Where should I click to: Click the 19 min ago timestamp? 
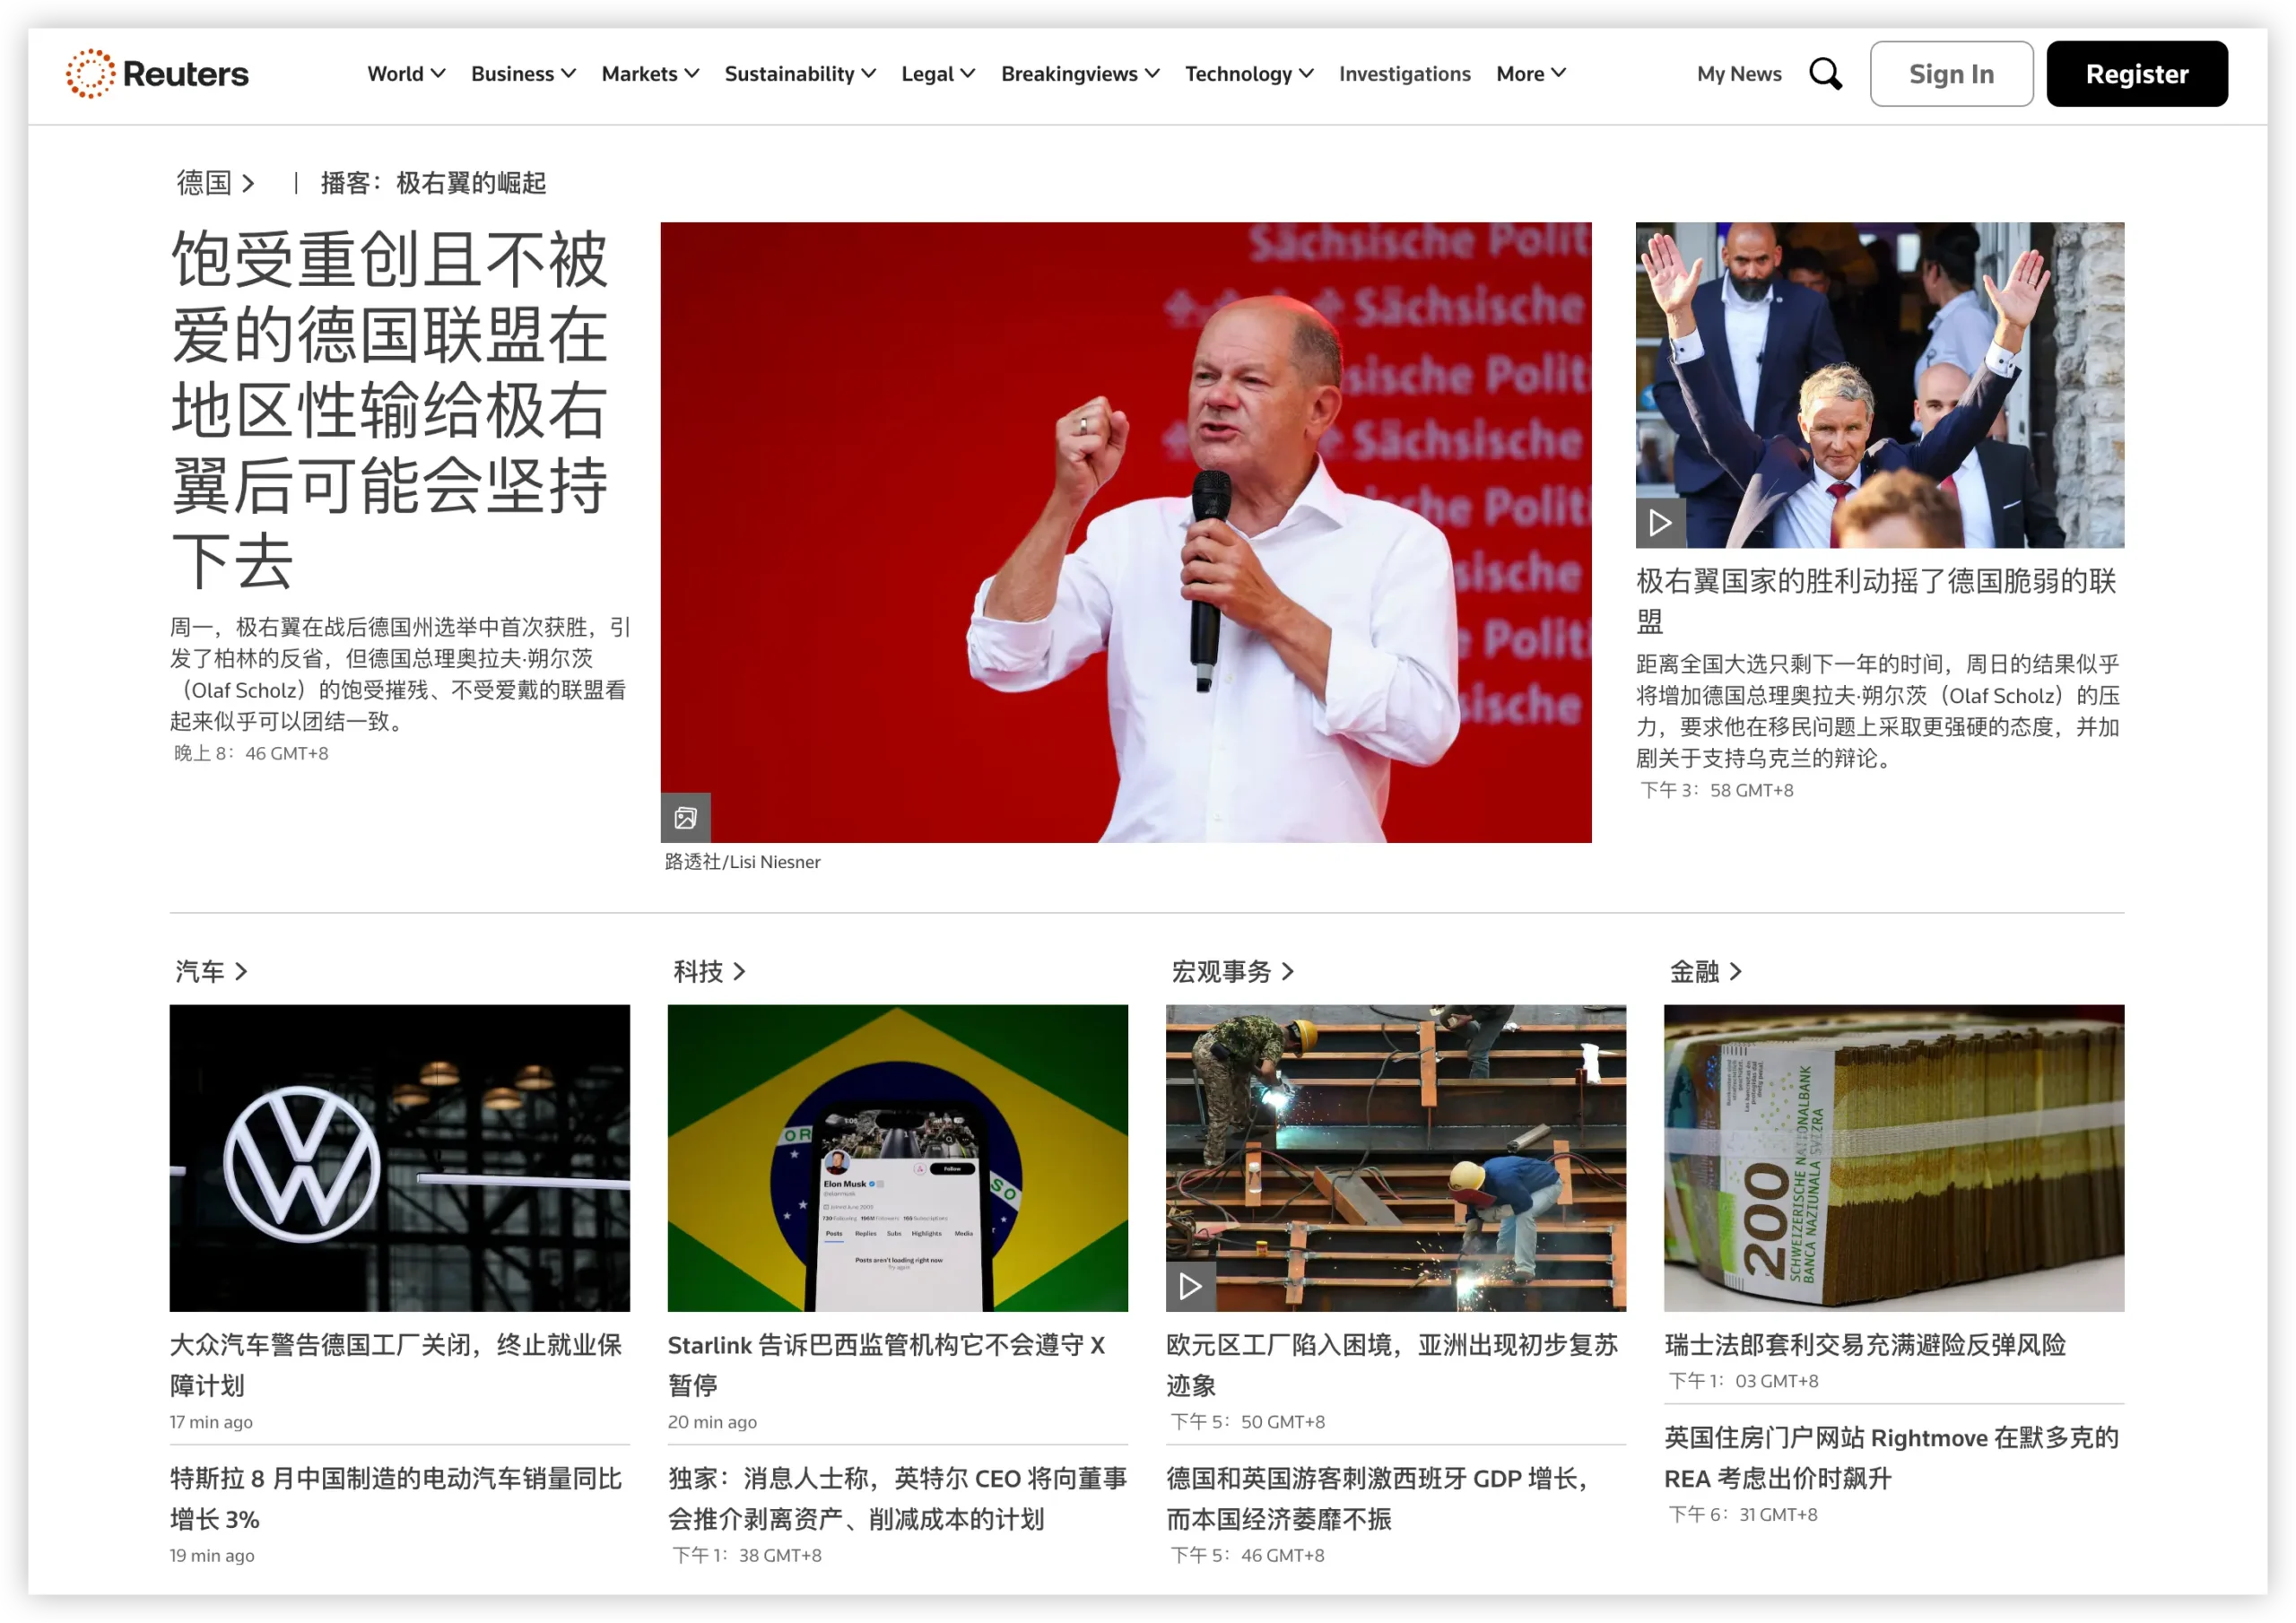(x=212, y=1556)
